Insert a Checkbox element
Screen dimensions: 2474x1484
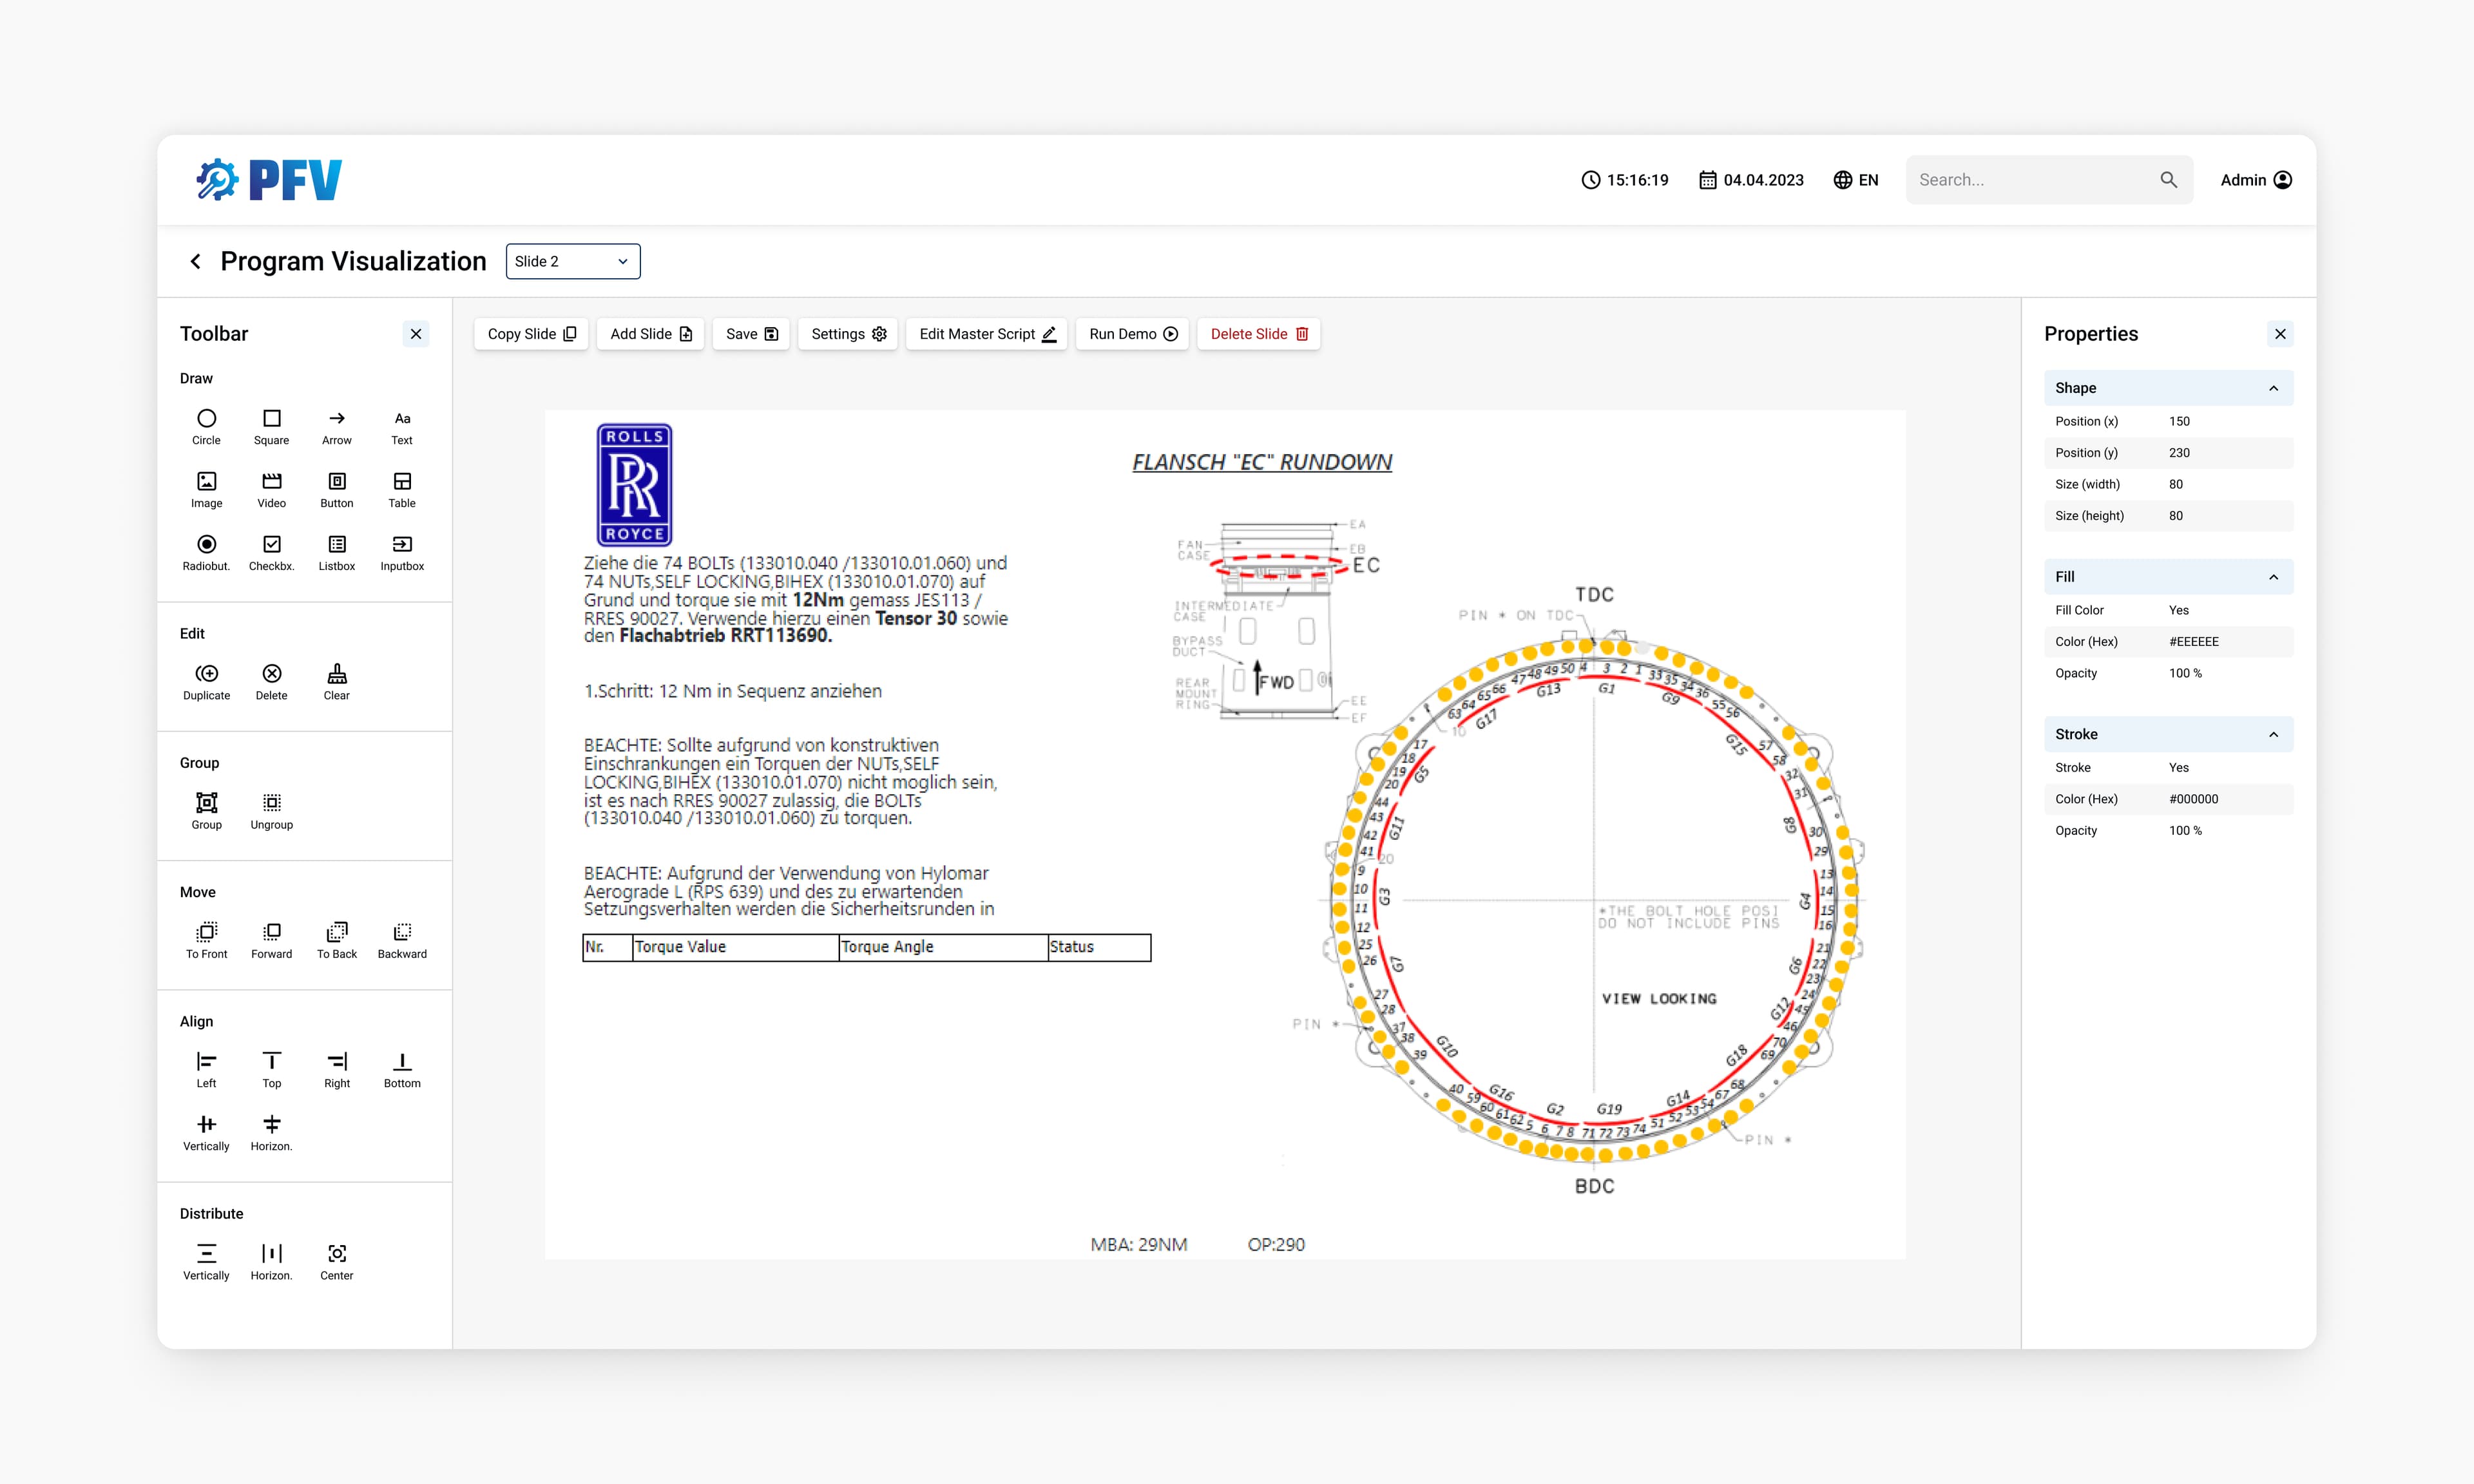[x=271, y=553]
